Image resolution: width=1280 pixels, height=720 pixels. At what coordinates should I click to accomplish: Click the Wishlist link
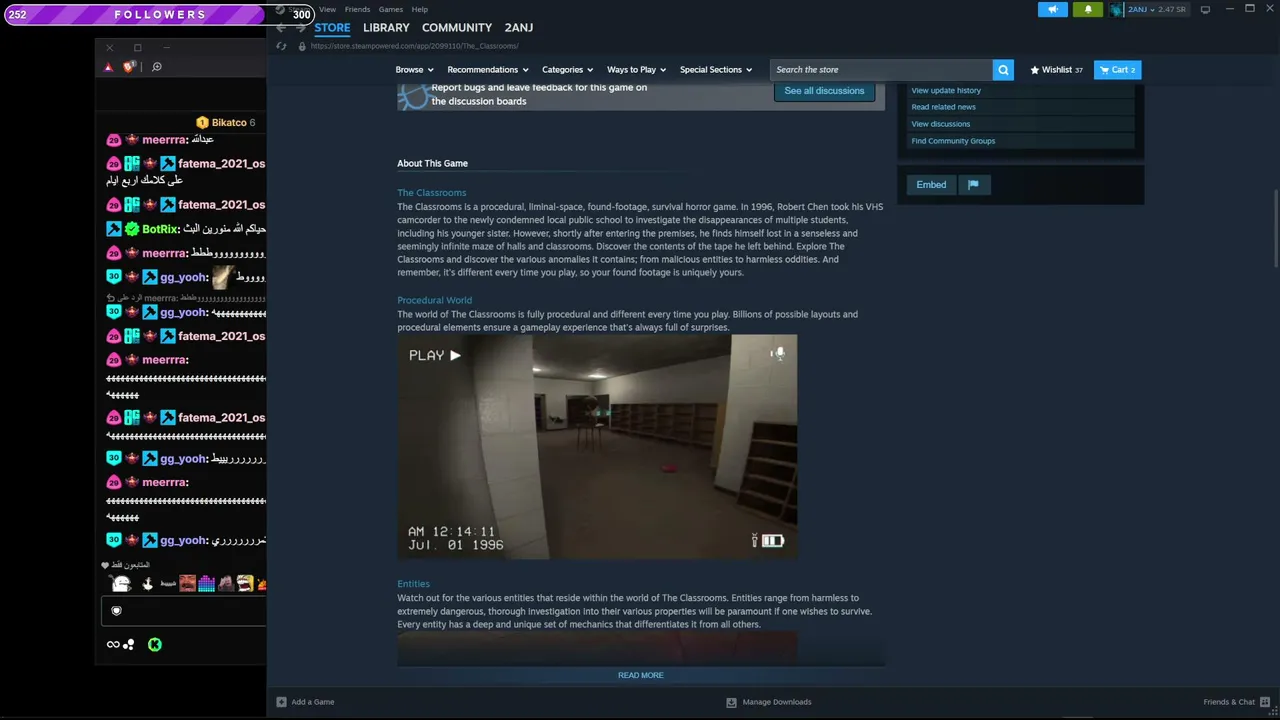(x=1057, y=70)
